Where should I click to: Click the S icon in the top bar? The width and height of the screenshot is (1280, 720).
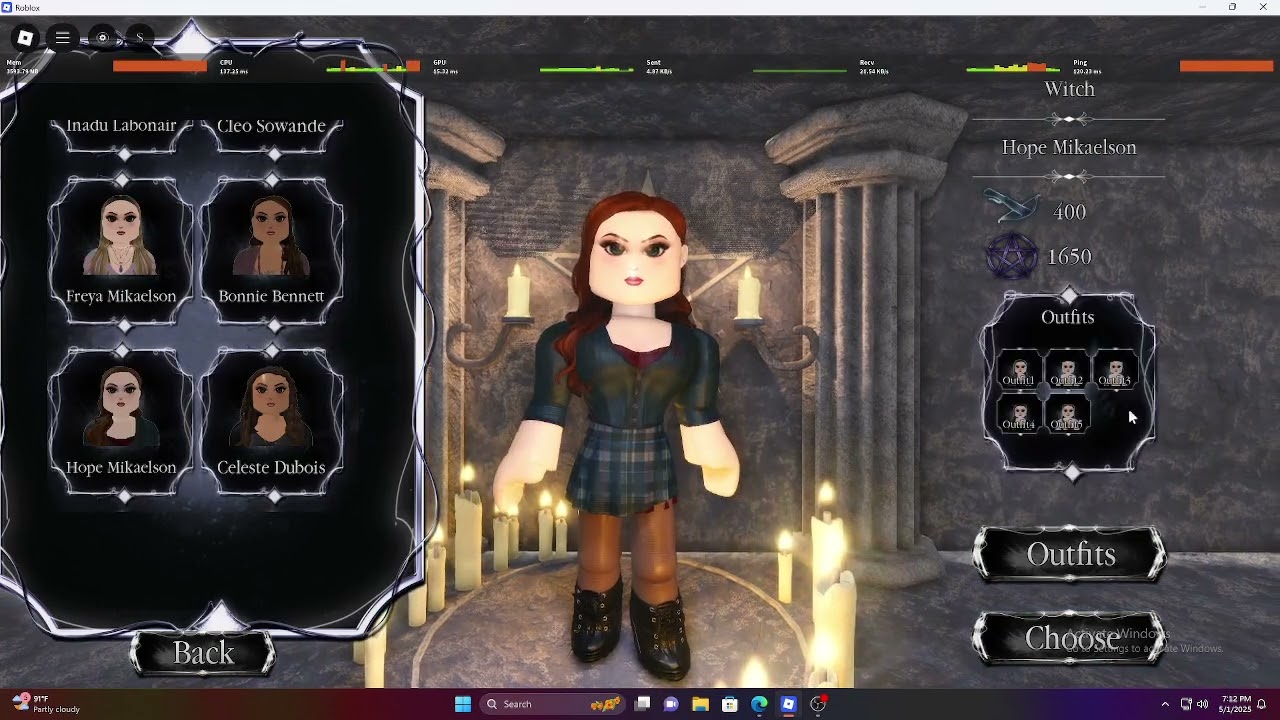pos(140,38)
